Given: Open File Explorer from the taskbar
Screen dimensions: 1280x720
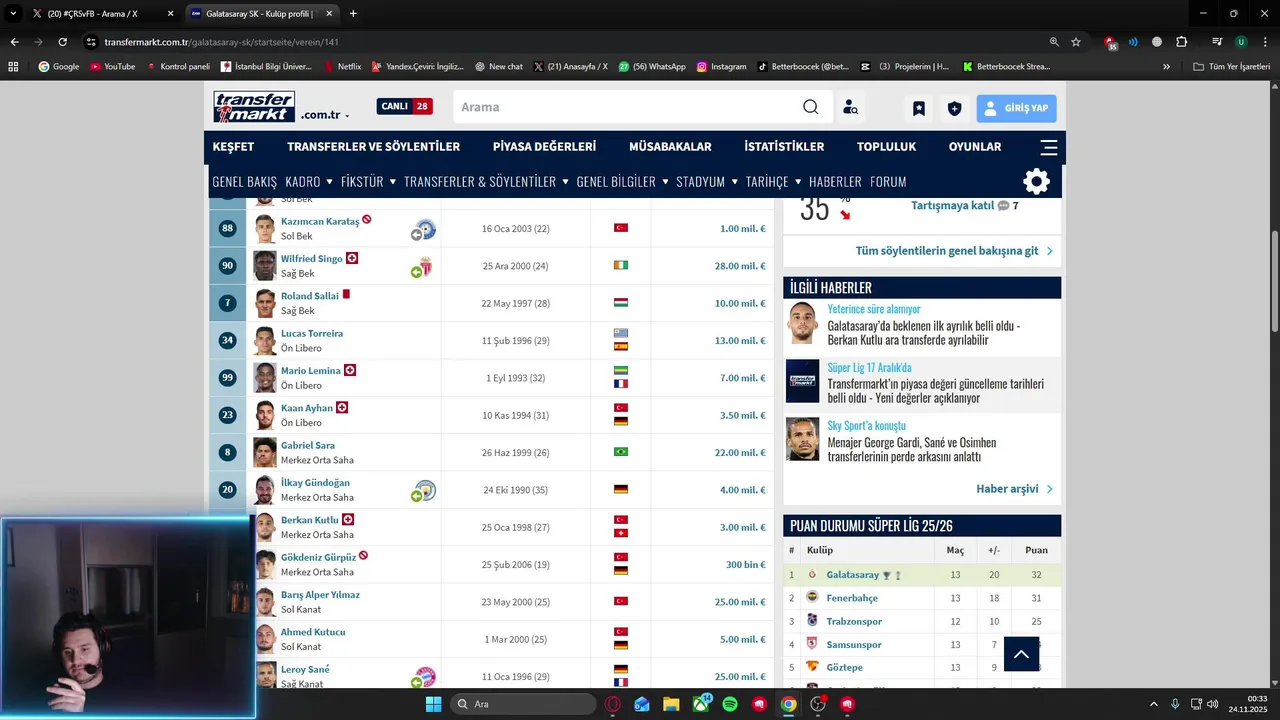Looking at the screenshot, I should (671, 704).
